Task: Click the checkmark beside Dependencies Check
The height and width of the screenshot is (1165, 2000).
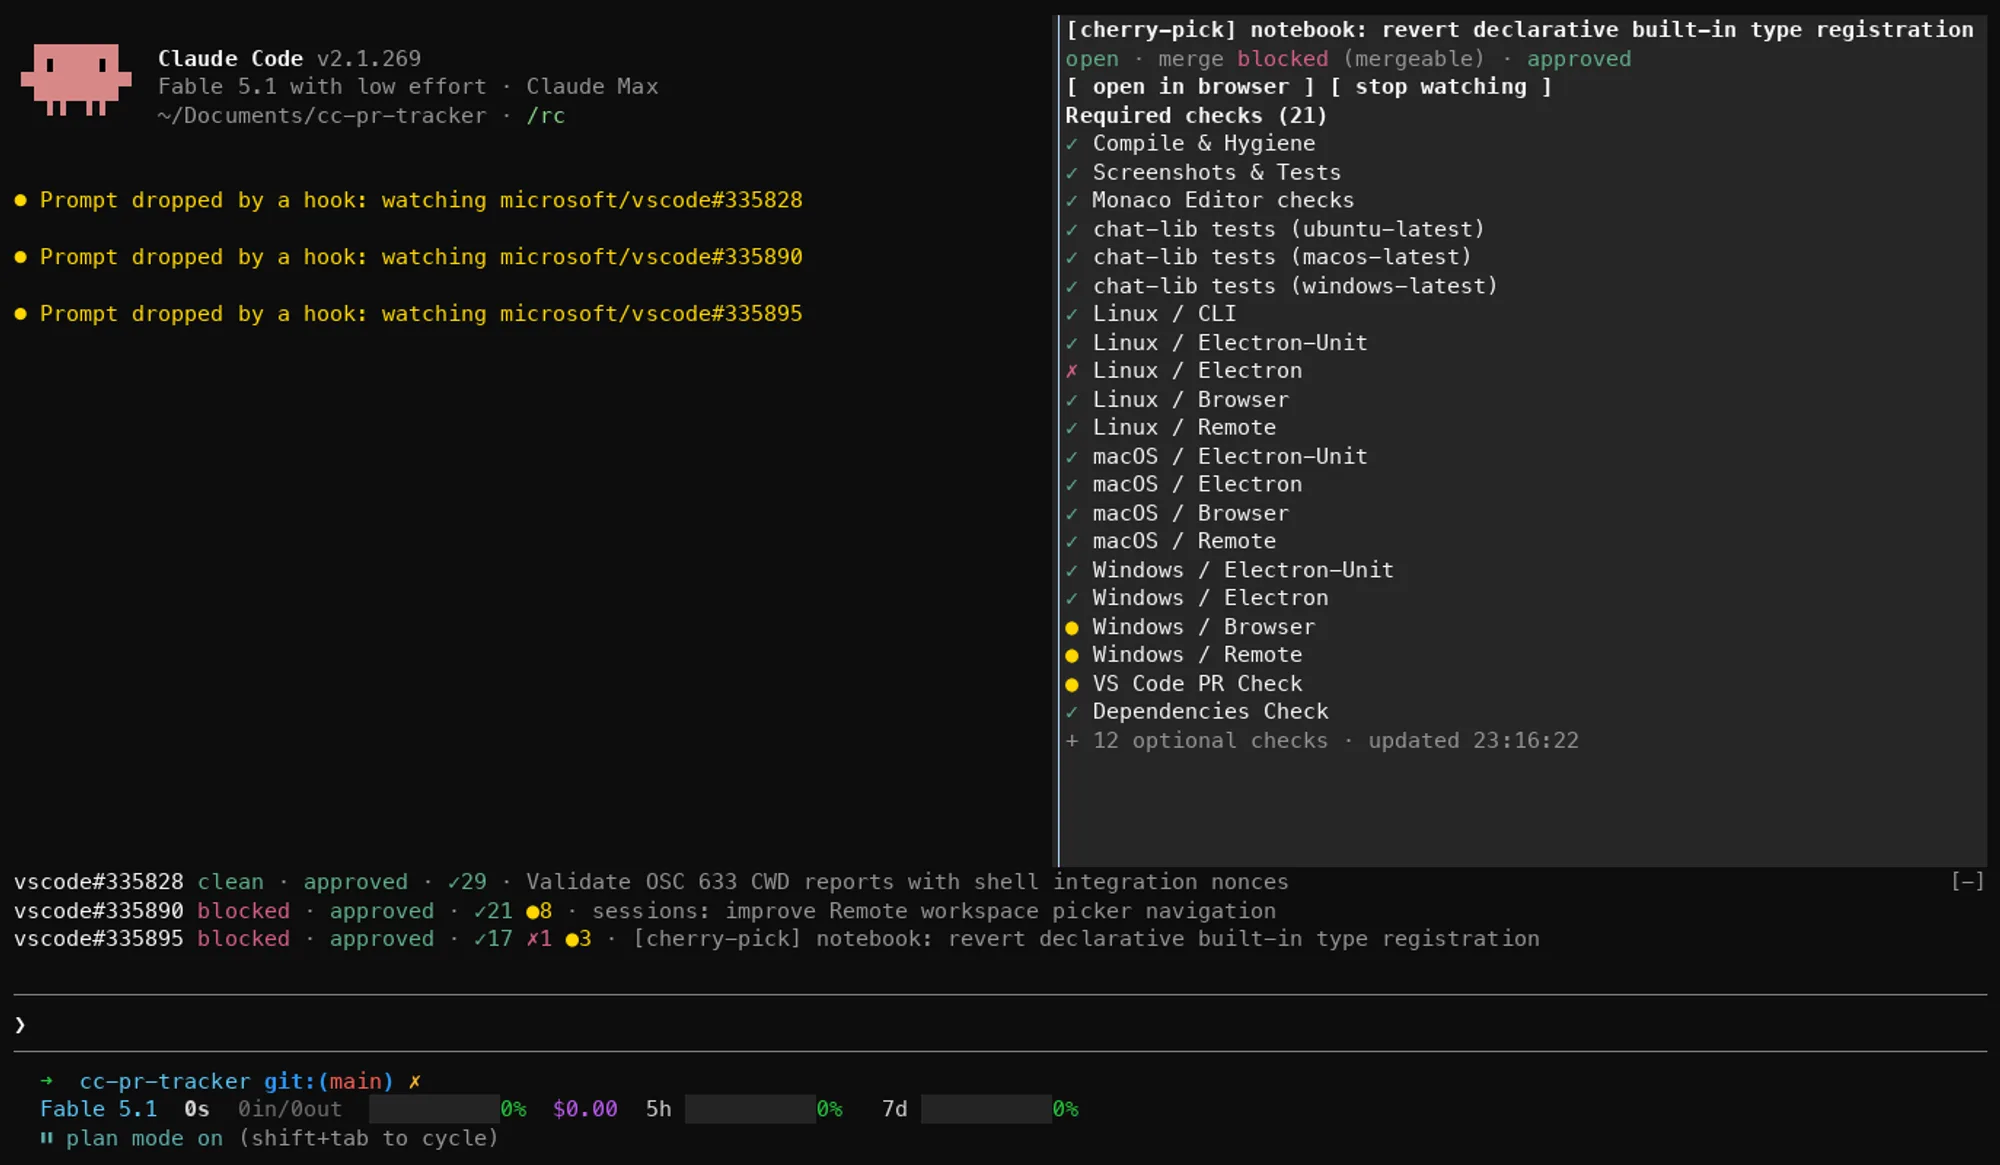Action: click(x=1072, y=713)
